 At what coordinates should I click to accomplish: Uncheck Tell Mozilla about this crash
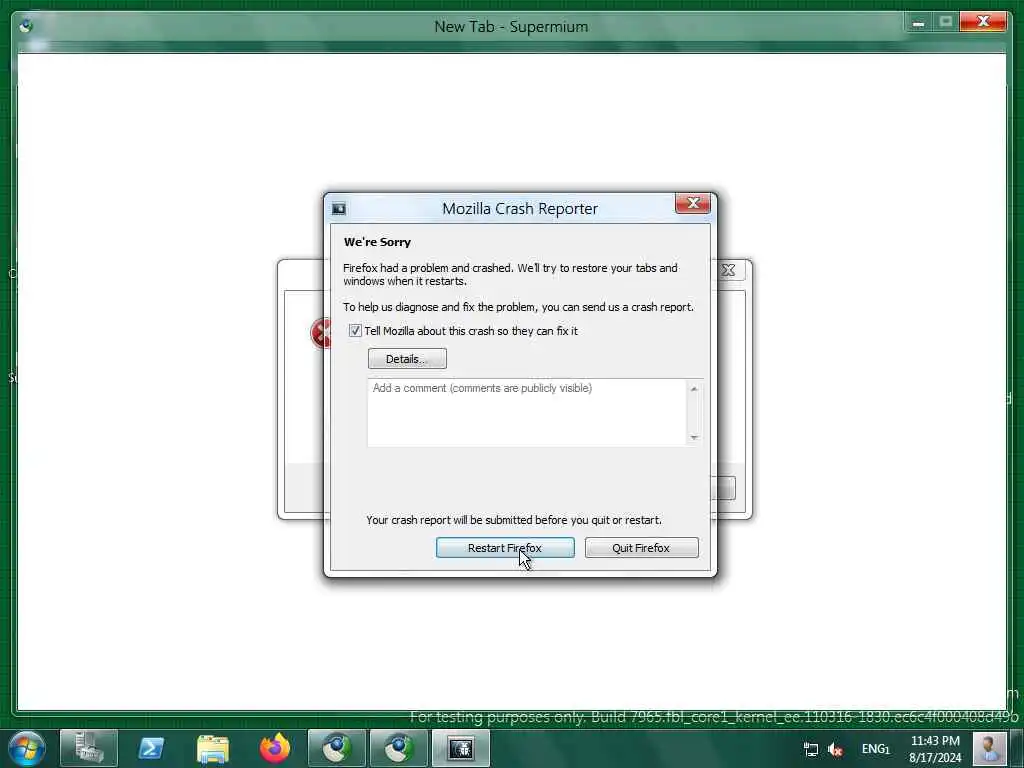(x=355, y=330)
